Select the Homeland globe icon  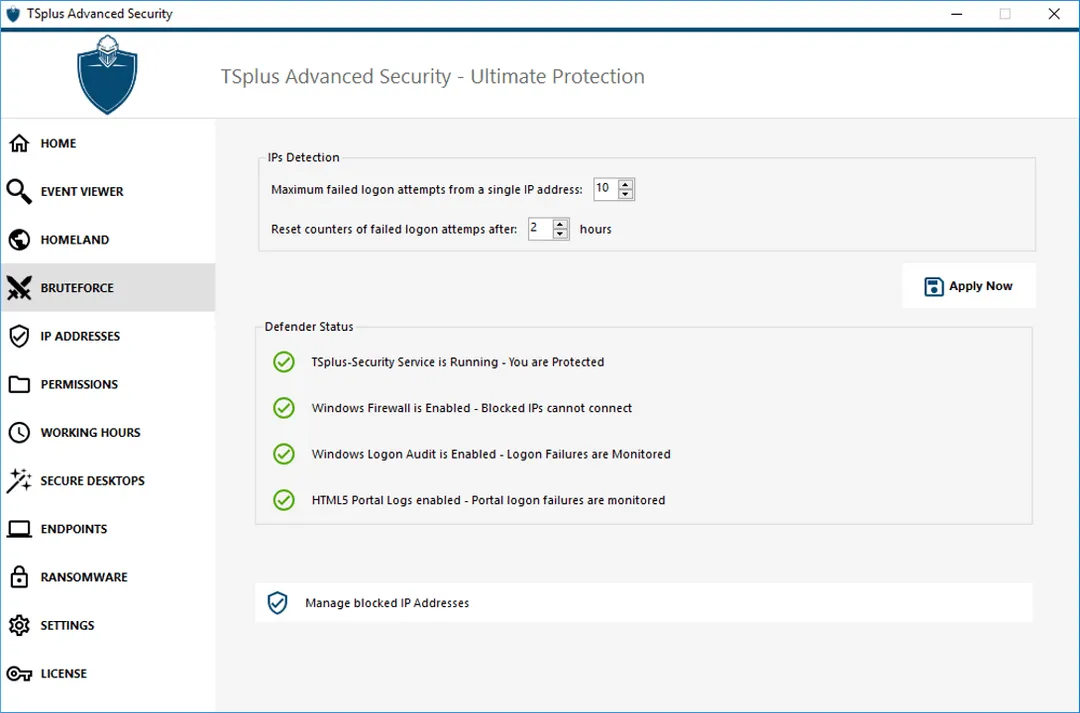pyautogui.click(x=19, y=240)
